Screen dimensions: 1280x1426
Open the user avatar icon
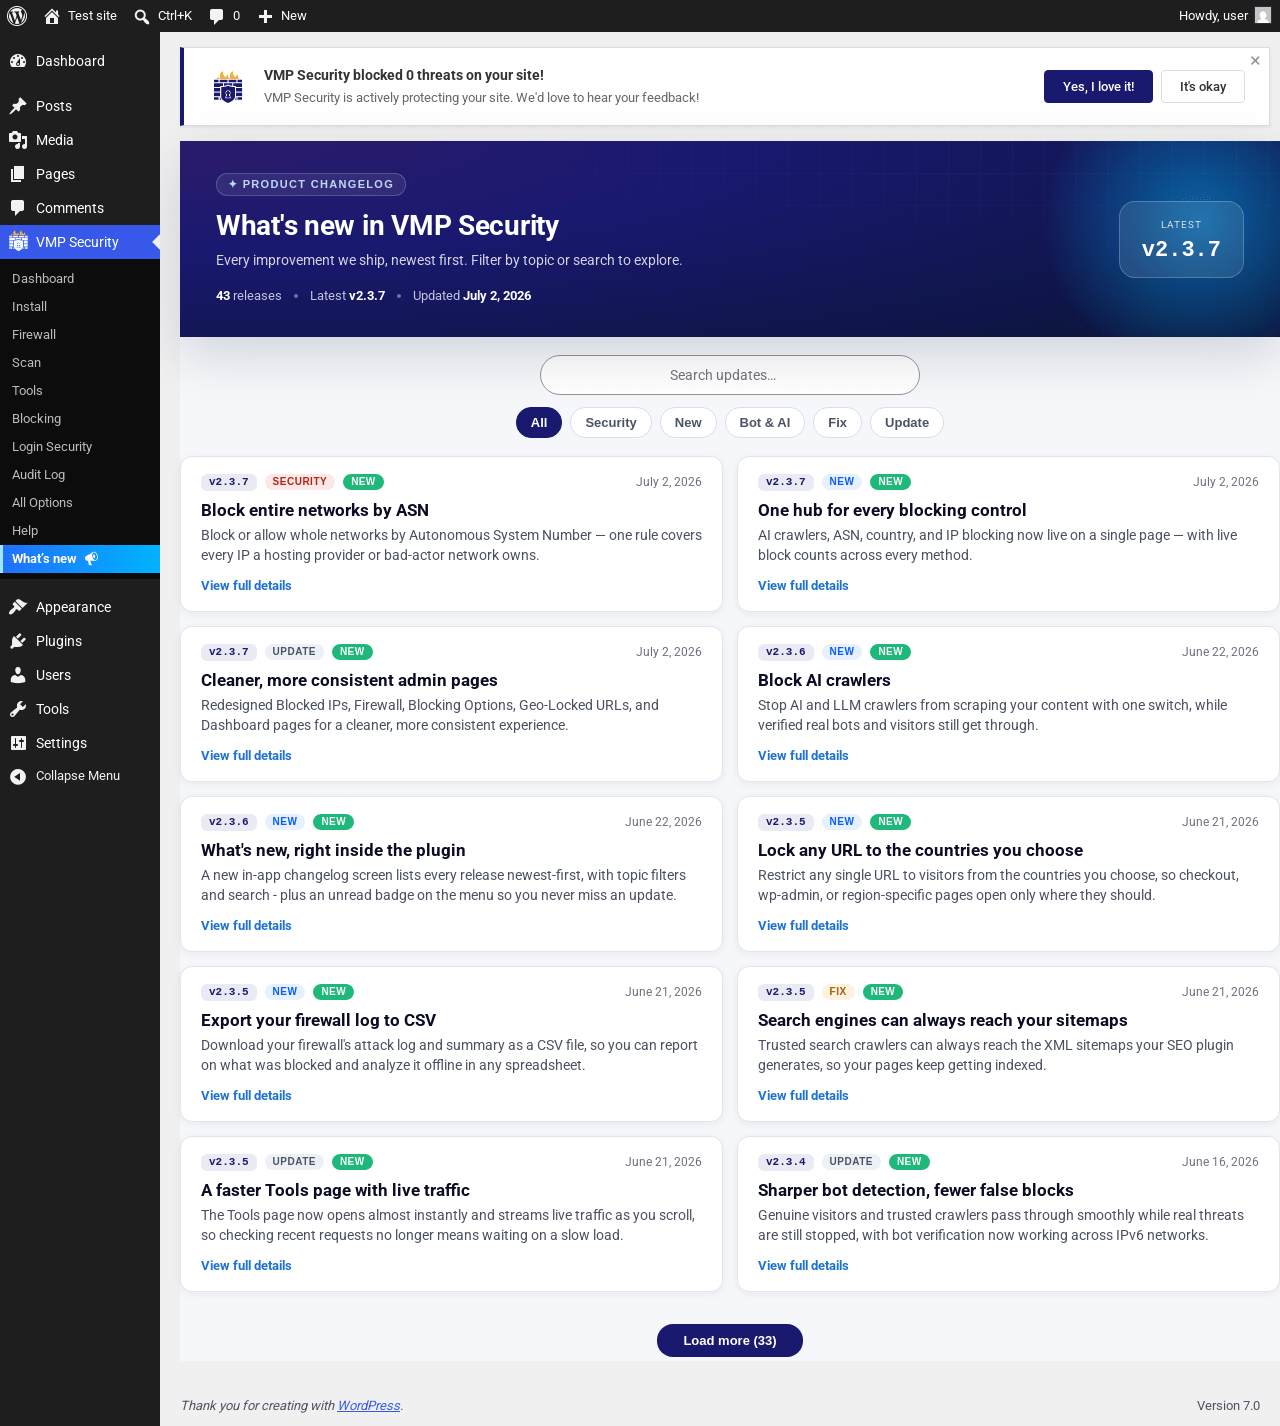(x=1263, y=16)
